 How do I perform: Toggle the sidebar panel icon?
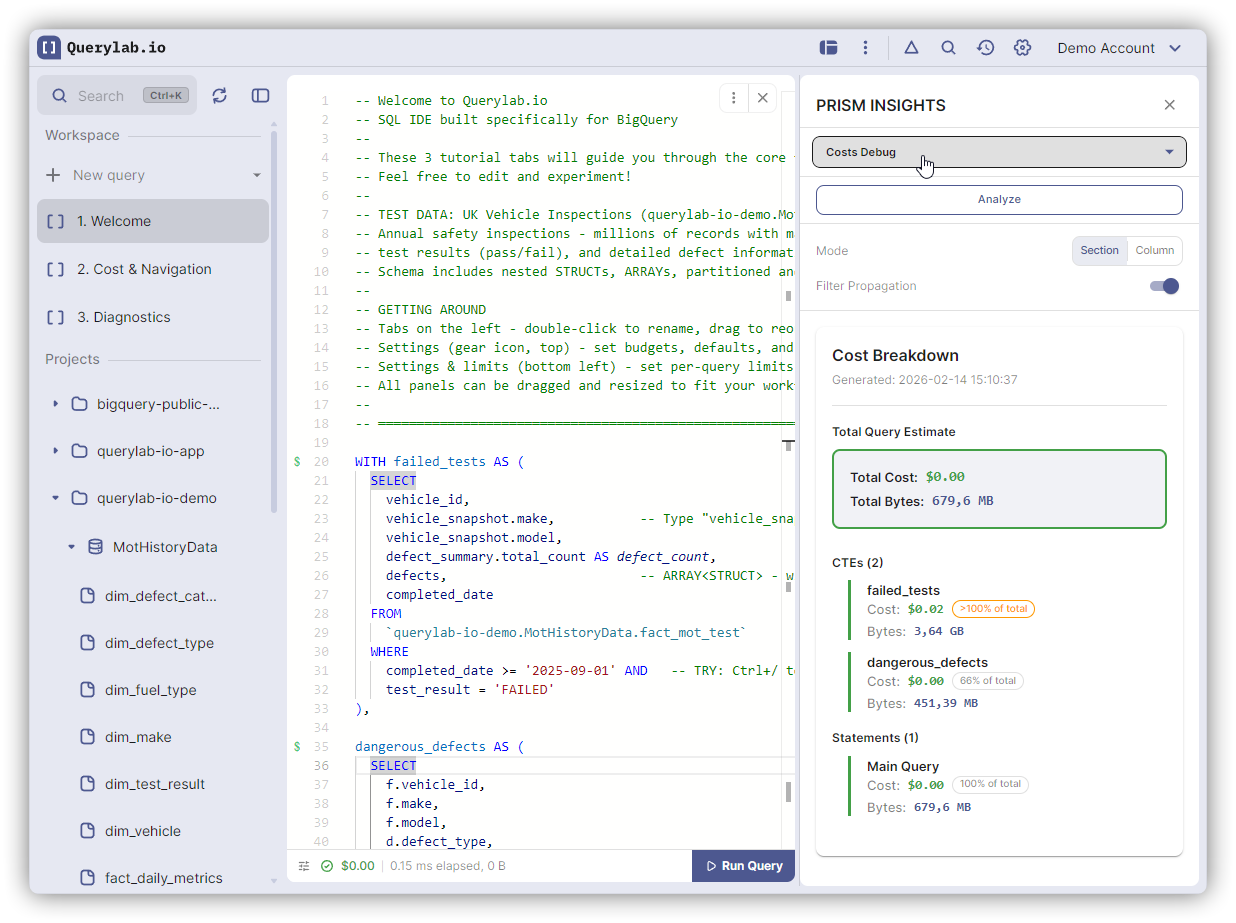click(x=260, y=95)
